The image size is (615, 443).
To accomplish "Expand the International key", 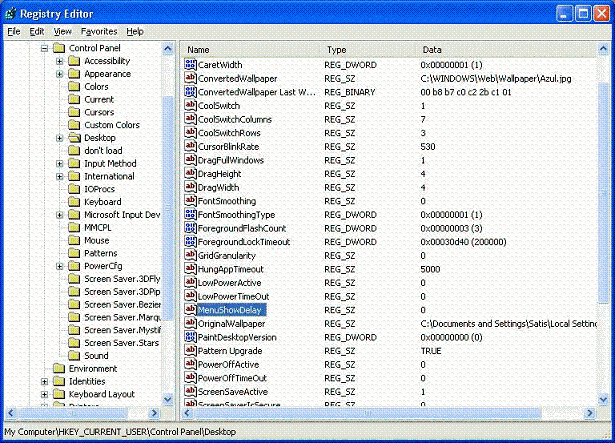I will click(x=60, y=177).
